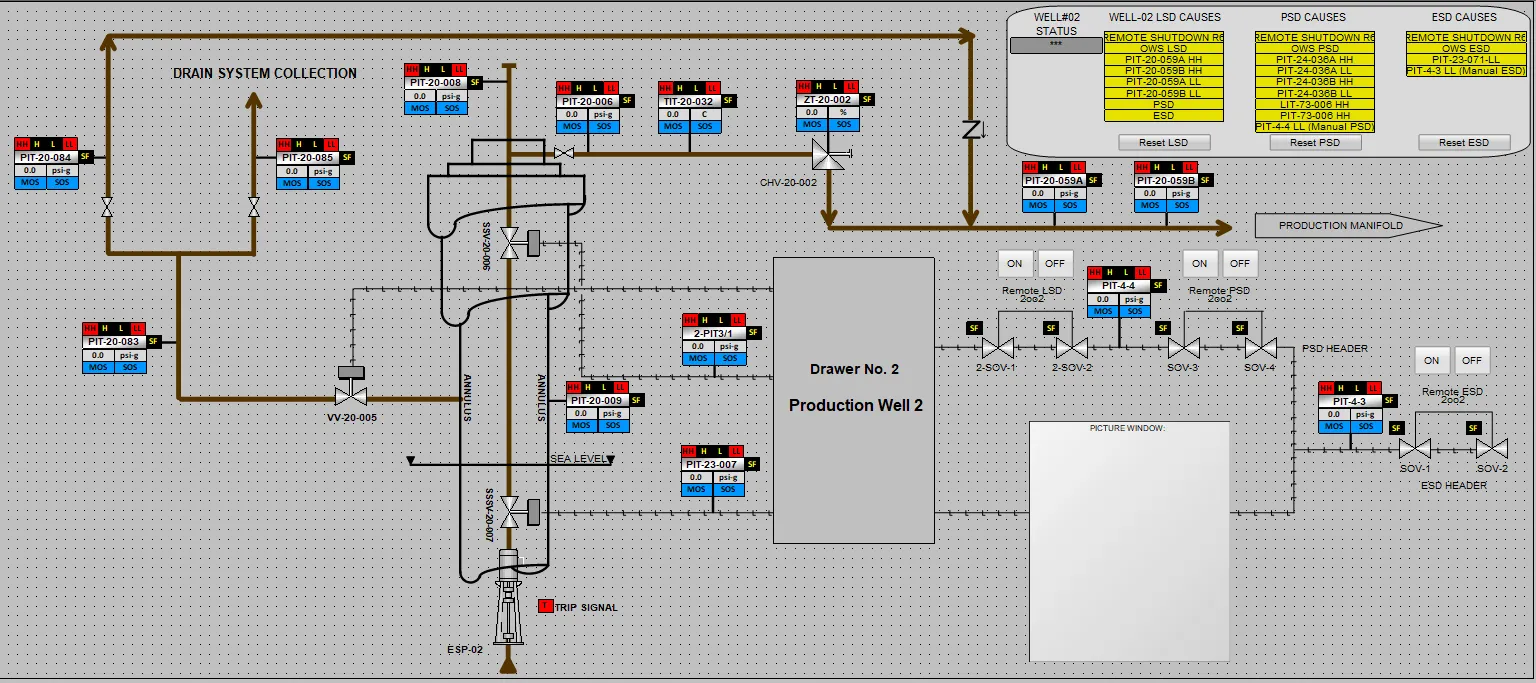Click the 2-SOV-1 solenoid valve
Viewport: 1536px width, 683px height.
[997, 348]
